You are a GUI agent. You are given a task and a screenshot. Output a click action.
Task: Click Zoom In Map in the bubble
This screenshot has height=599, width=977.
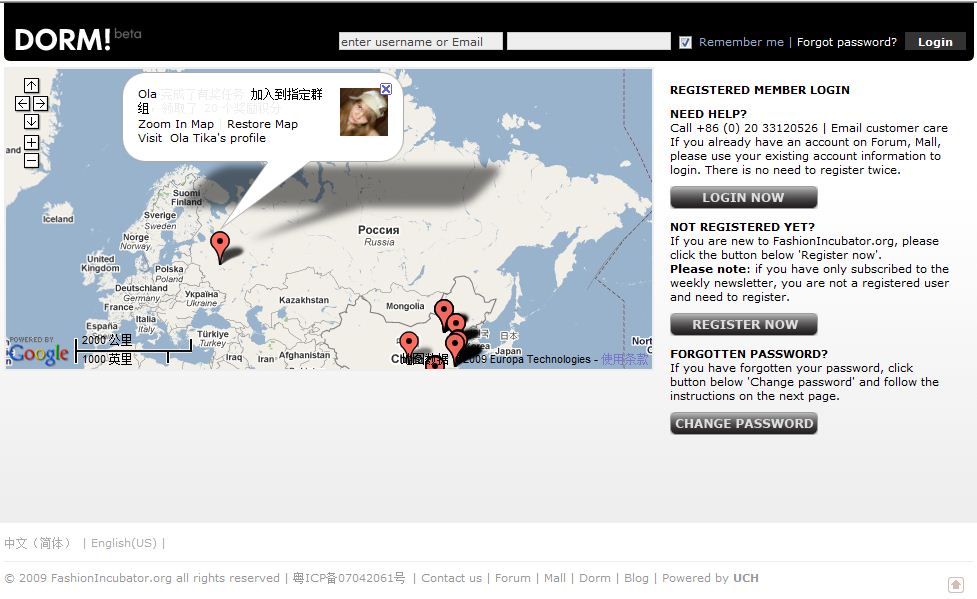pos(176,124)
